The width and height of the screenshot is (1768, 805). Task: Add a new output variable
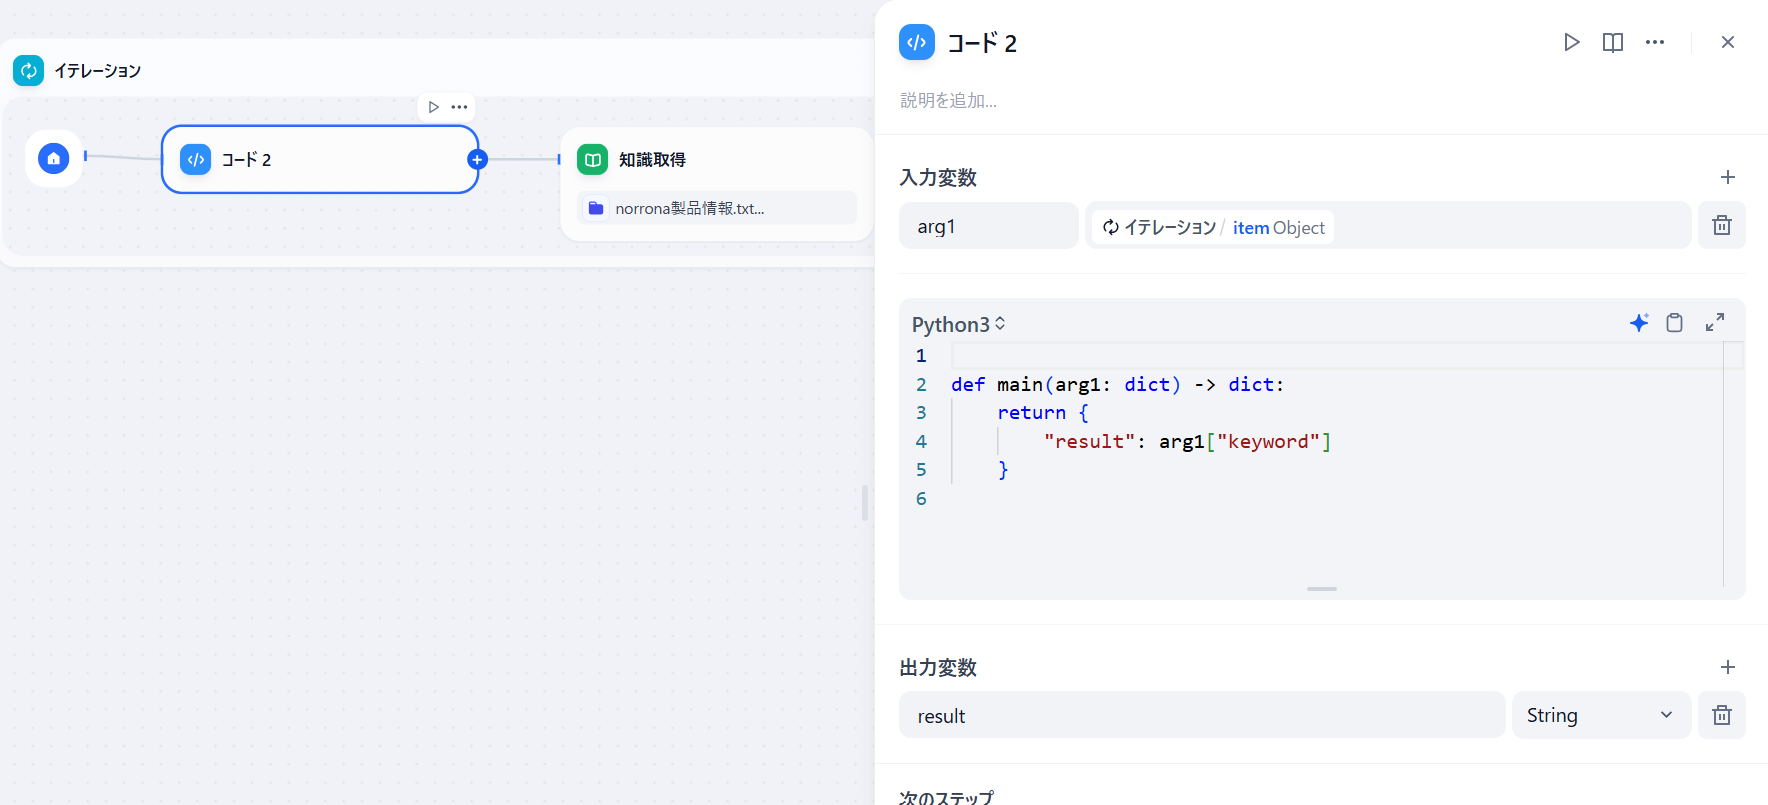[x=1727, y=667]
